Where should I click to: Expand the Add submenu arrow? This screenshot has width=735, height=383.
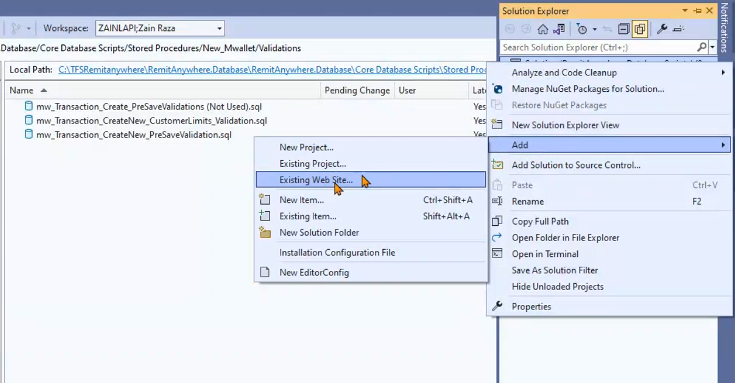[723, 145]
